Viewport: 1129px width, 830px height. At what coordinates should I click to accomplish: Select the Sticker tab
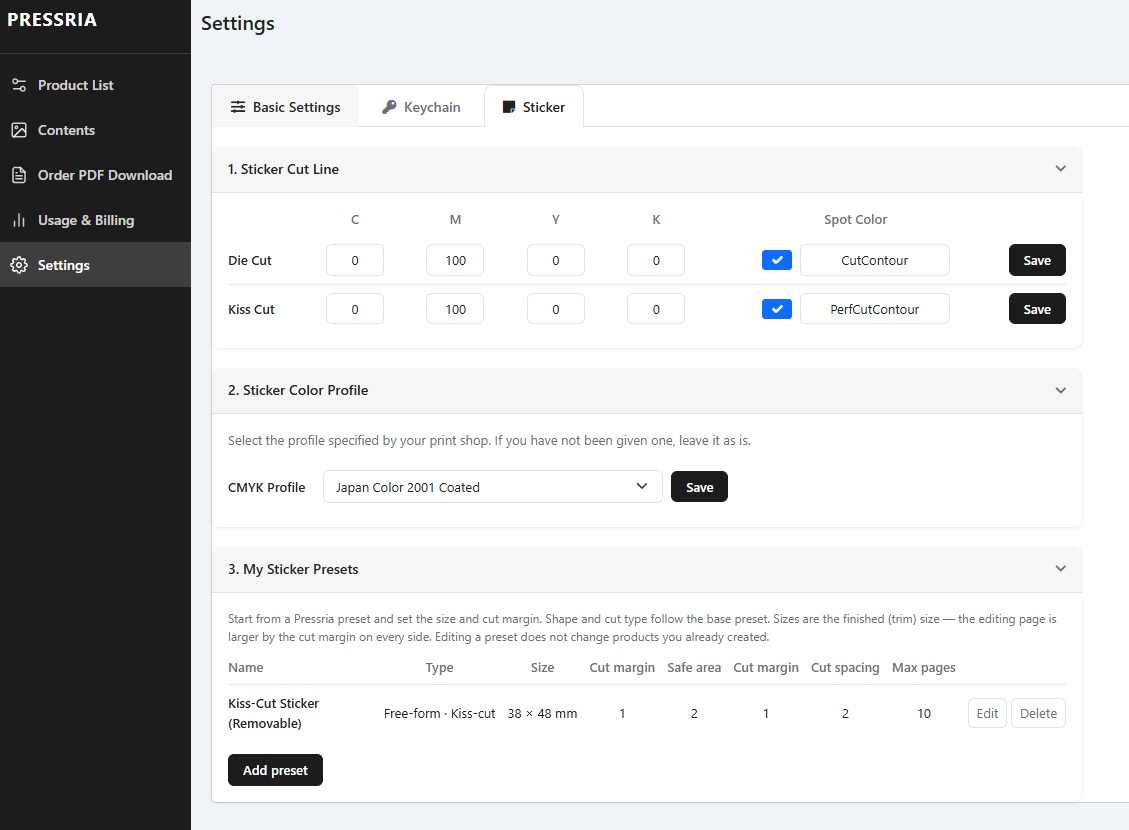[x=534, y=107]
